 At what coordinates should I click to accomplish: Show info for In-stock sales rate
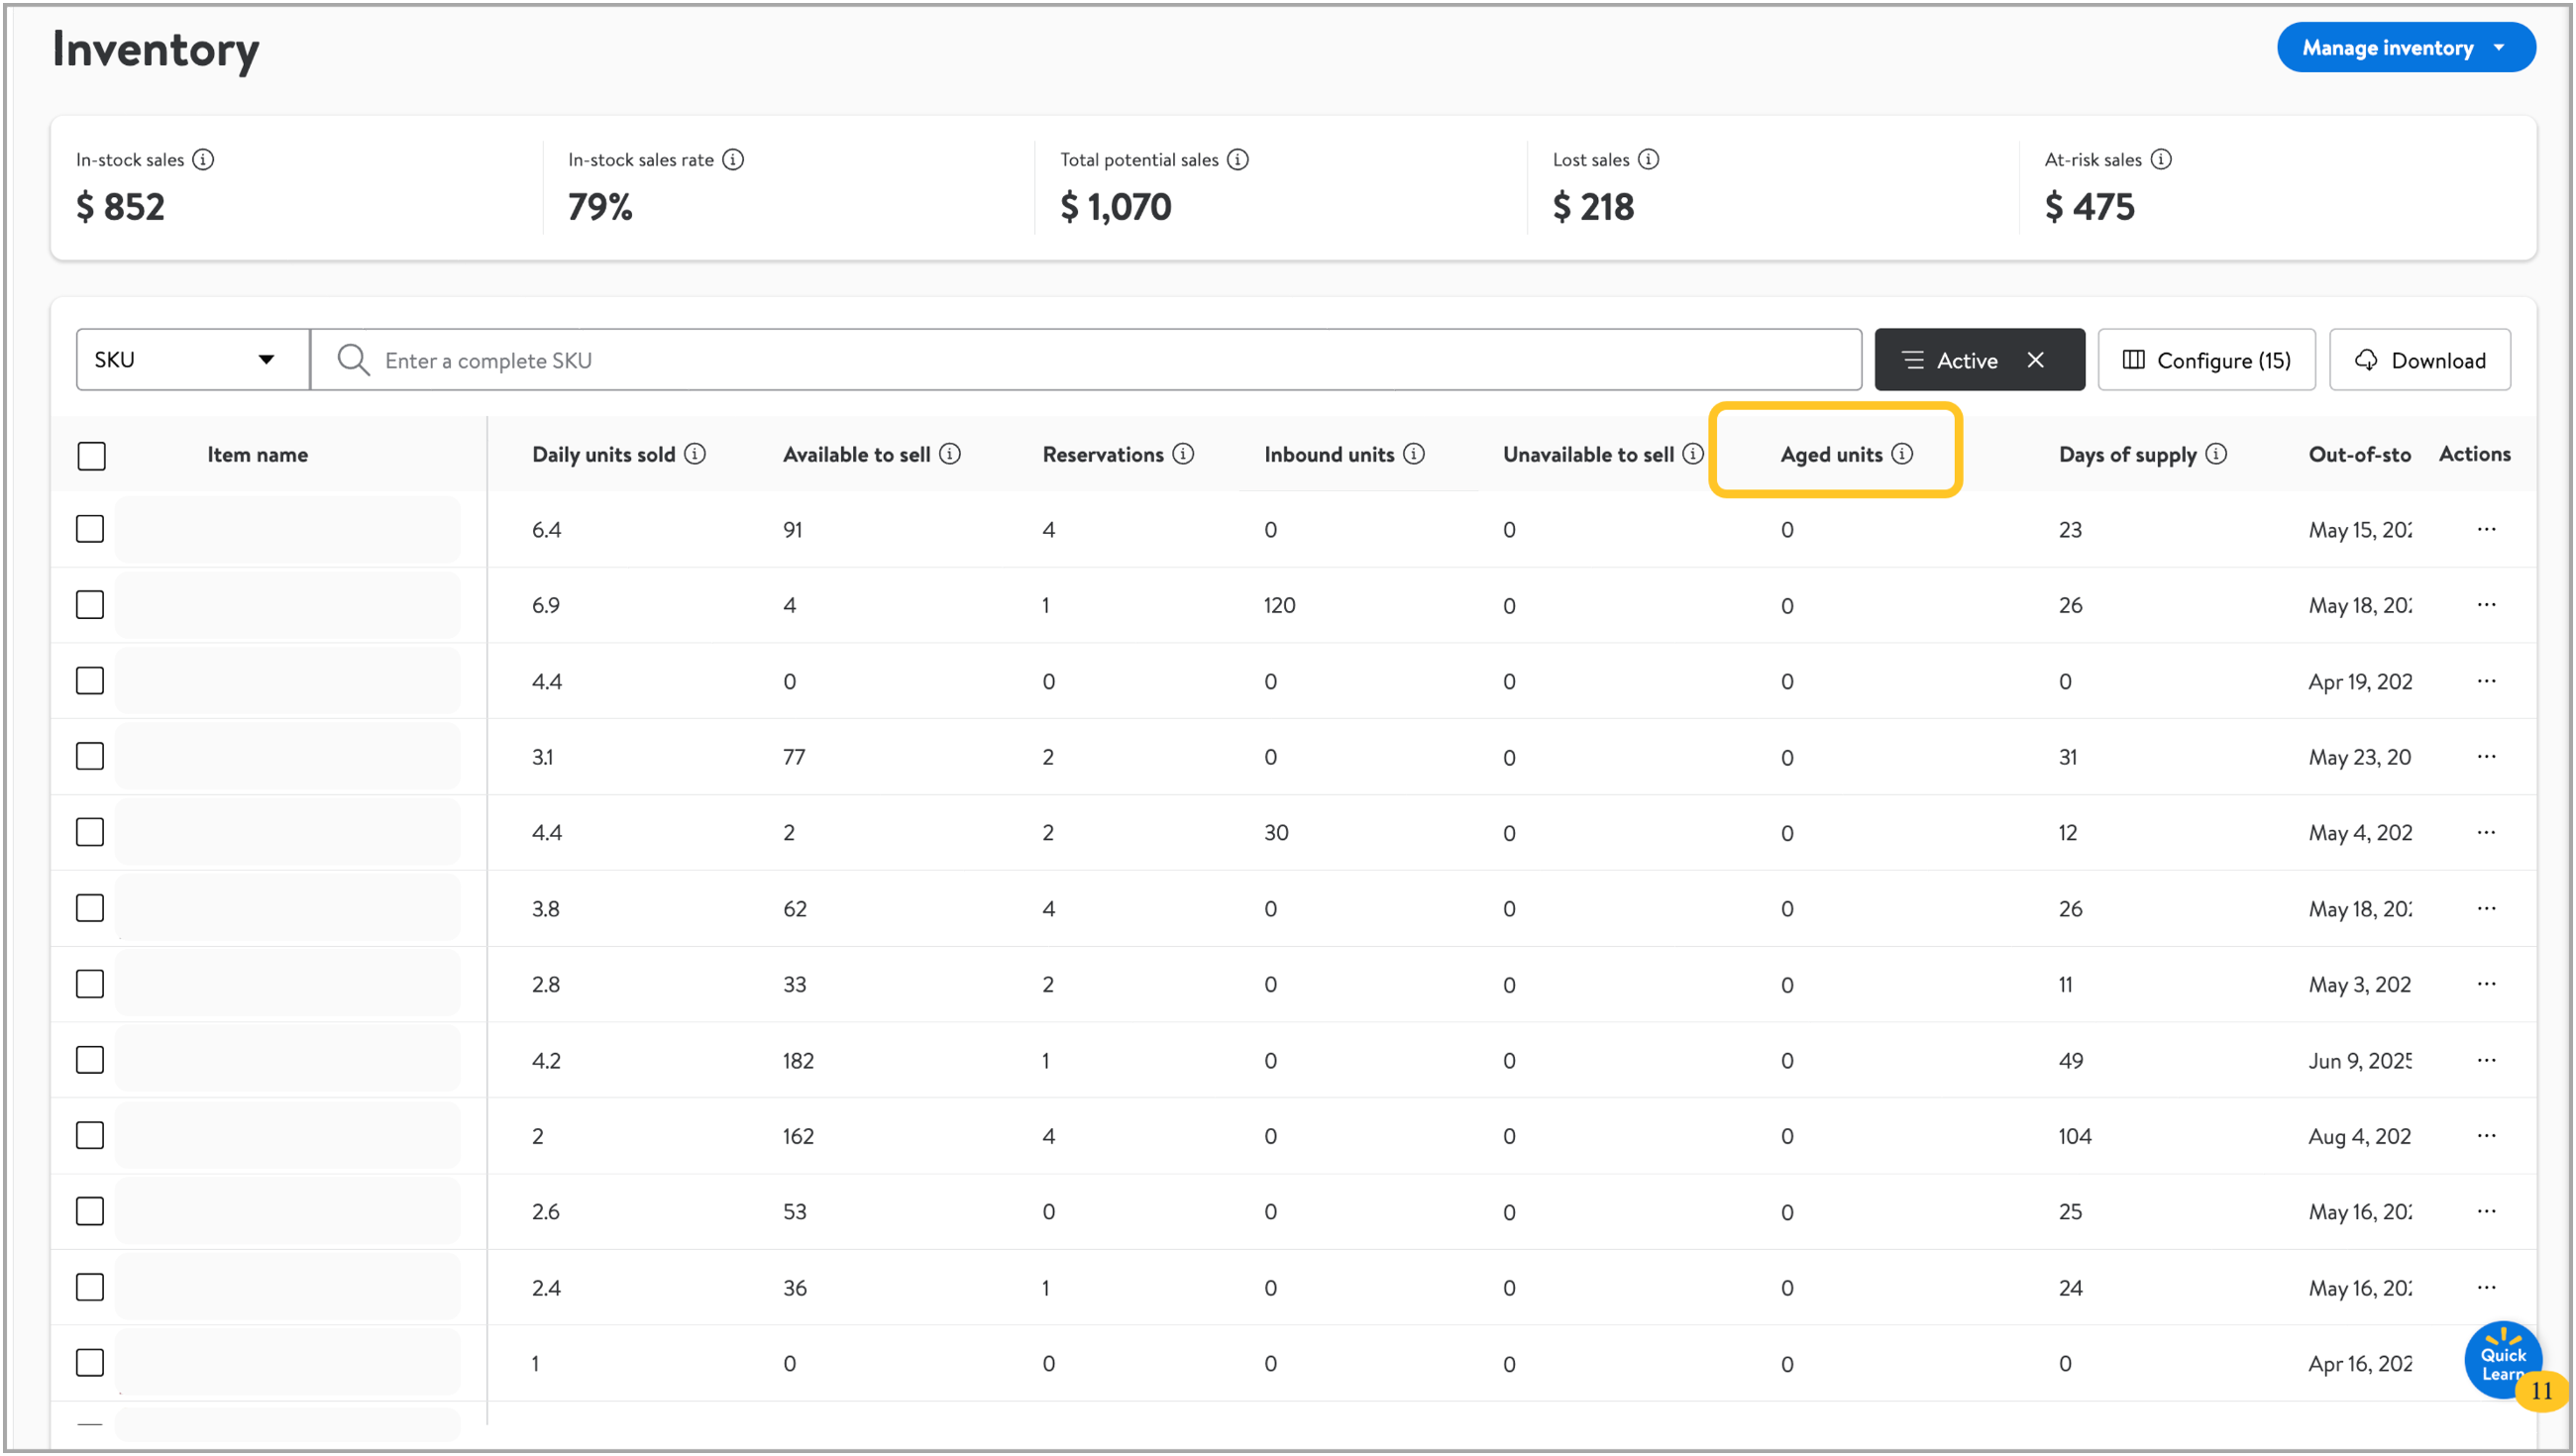(x=733, y=160)
